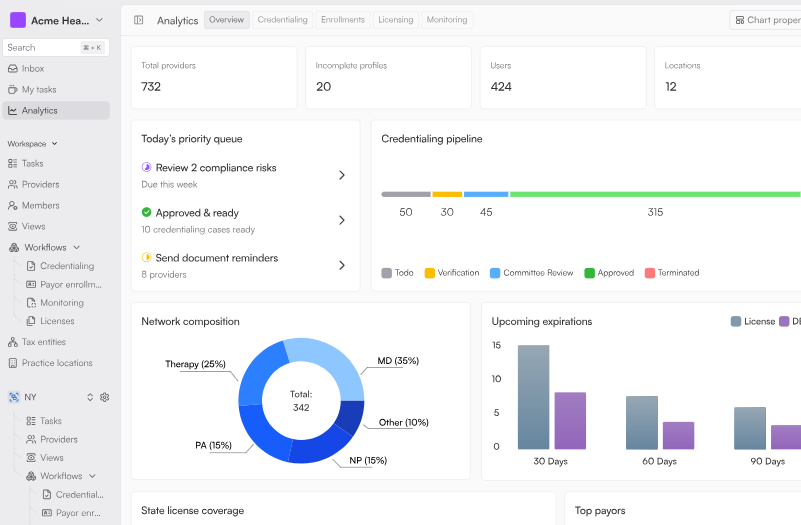Open the Locations count card
Viewport: 801px width, 525px height.
728,78
